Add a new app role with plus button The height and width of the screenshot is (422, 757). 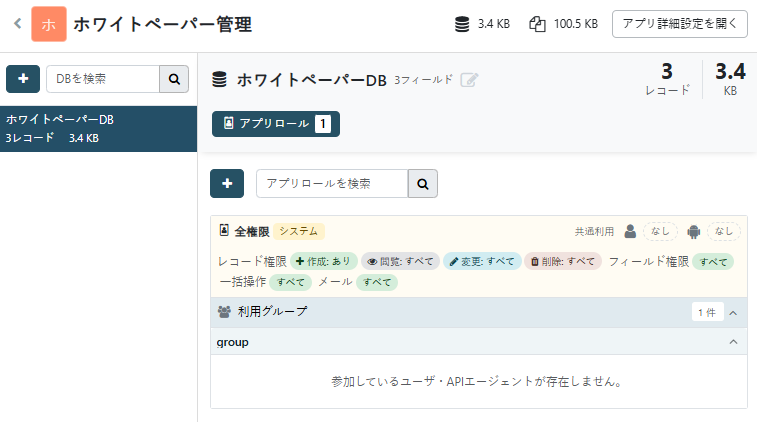227,183
